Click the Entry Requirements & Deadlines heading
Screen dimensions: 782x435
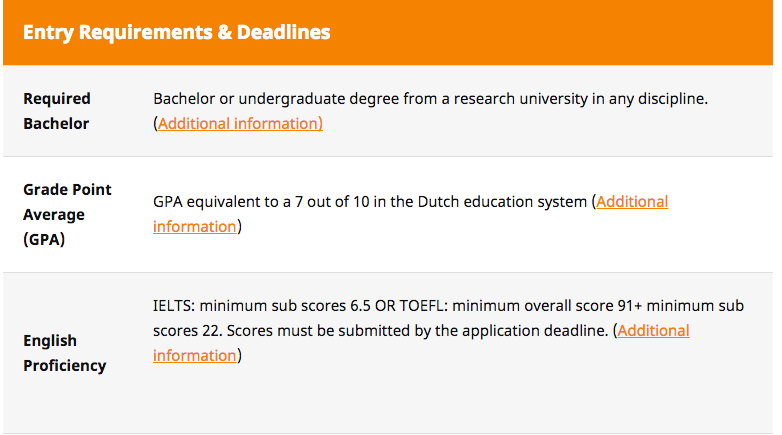[x=176, y=32]
